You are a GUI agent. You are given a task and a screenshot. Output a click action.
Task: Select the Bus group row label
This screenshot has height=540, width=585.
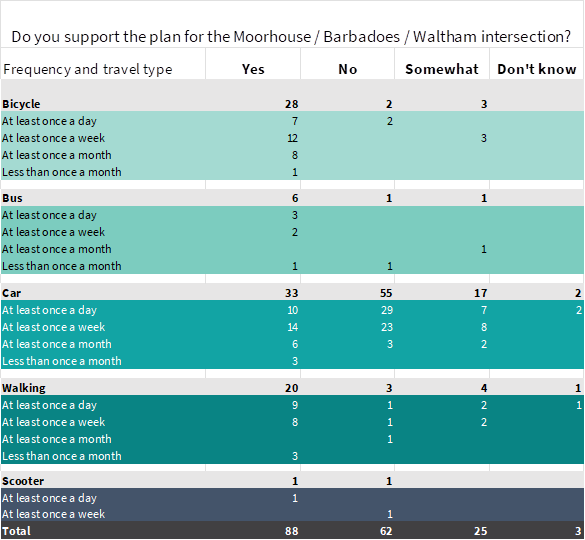[x=12, y=198]
